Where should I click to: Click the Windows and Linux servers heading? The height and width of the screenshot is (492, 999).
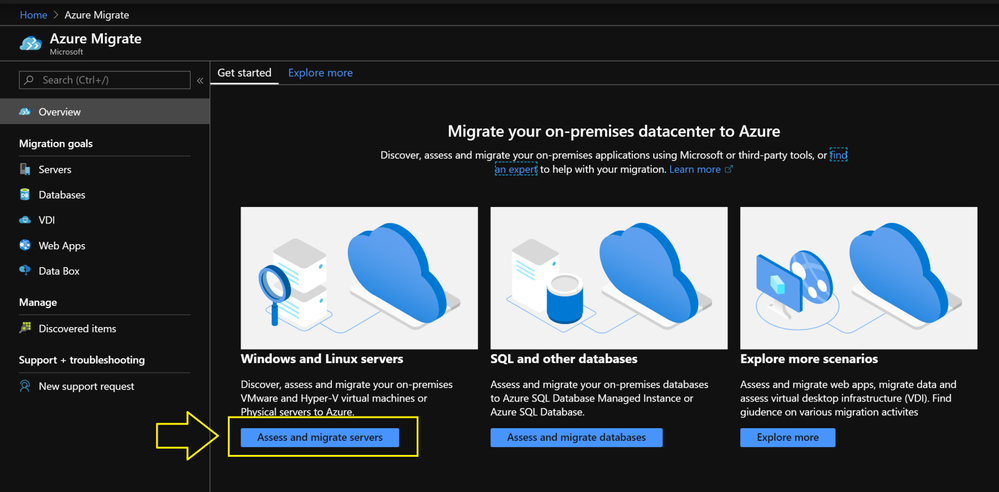coord(322,359)
